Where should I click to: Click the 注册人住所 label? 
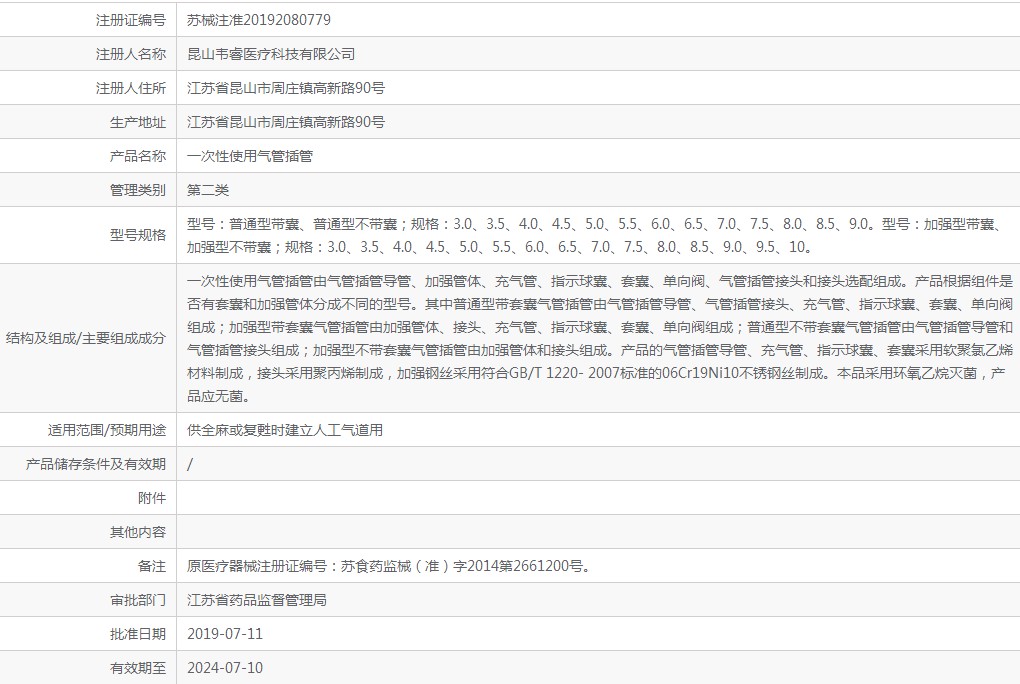pos(131,88)
